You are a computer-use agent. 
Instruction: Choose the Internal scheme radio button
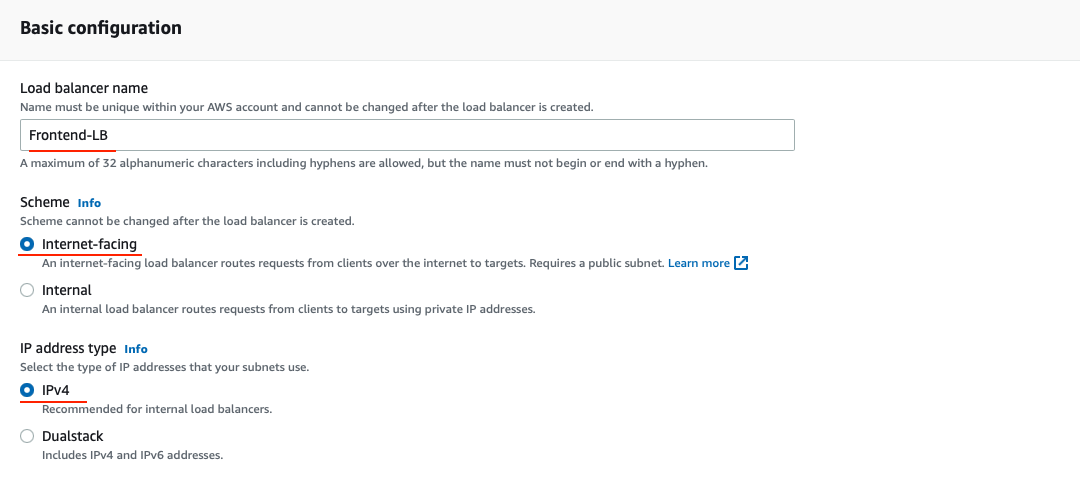click(27, 290)
